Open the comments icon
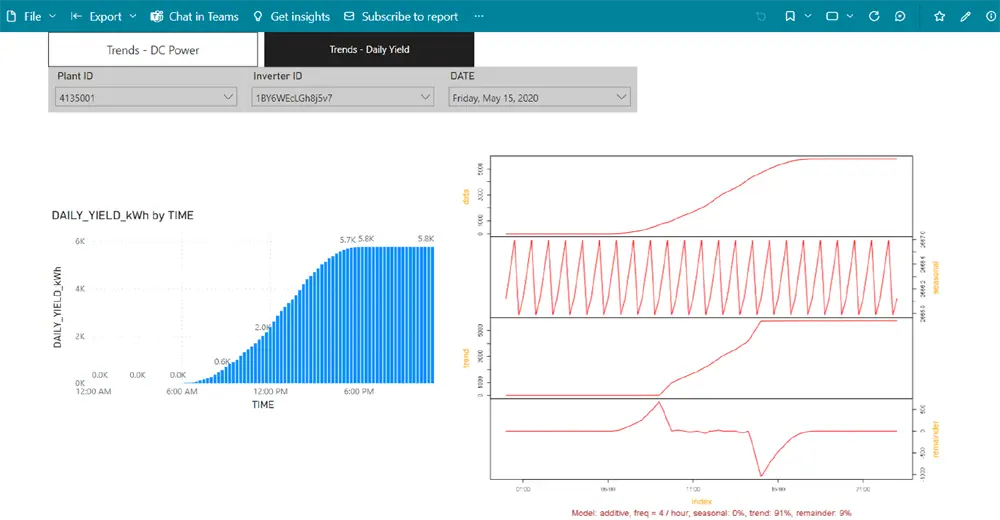 (900, 17)
